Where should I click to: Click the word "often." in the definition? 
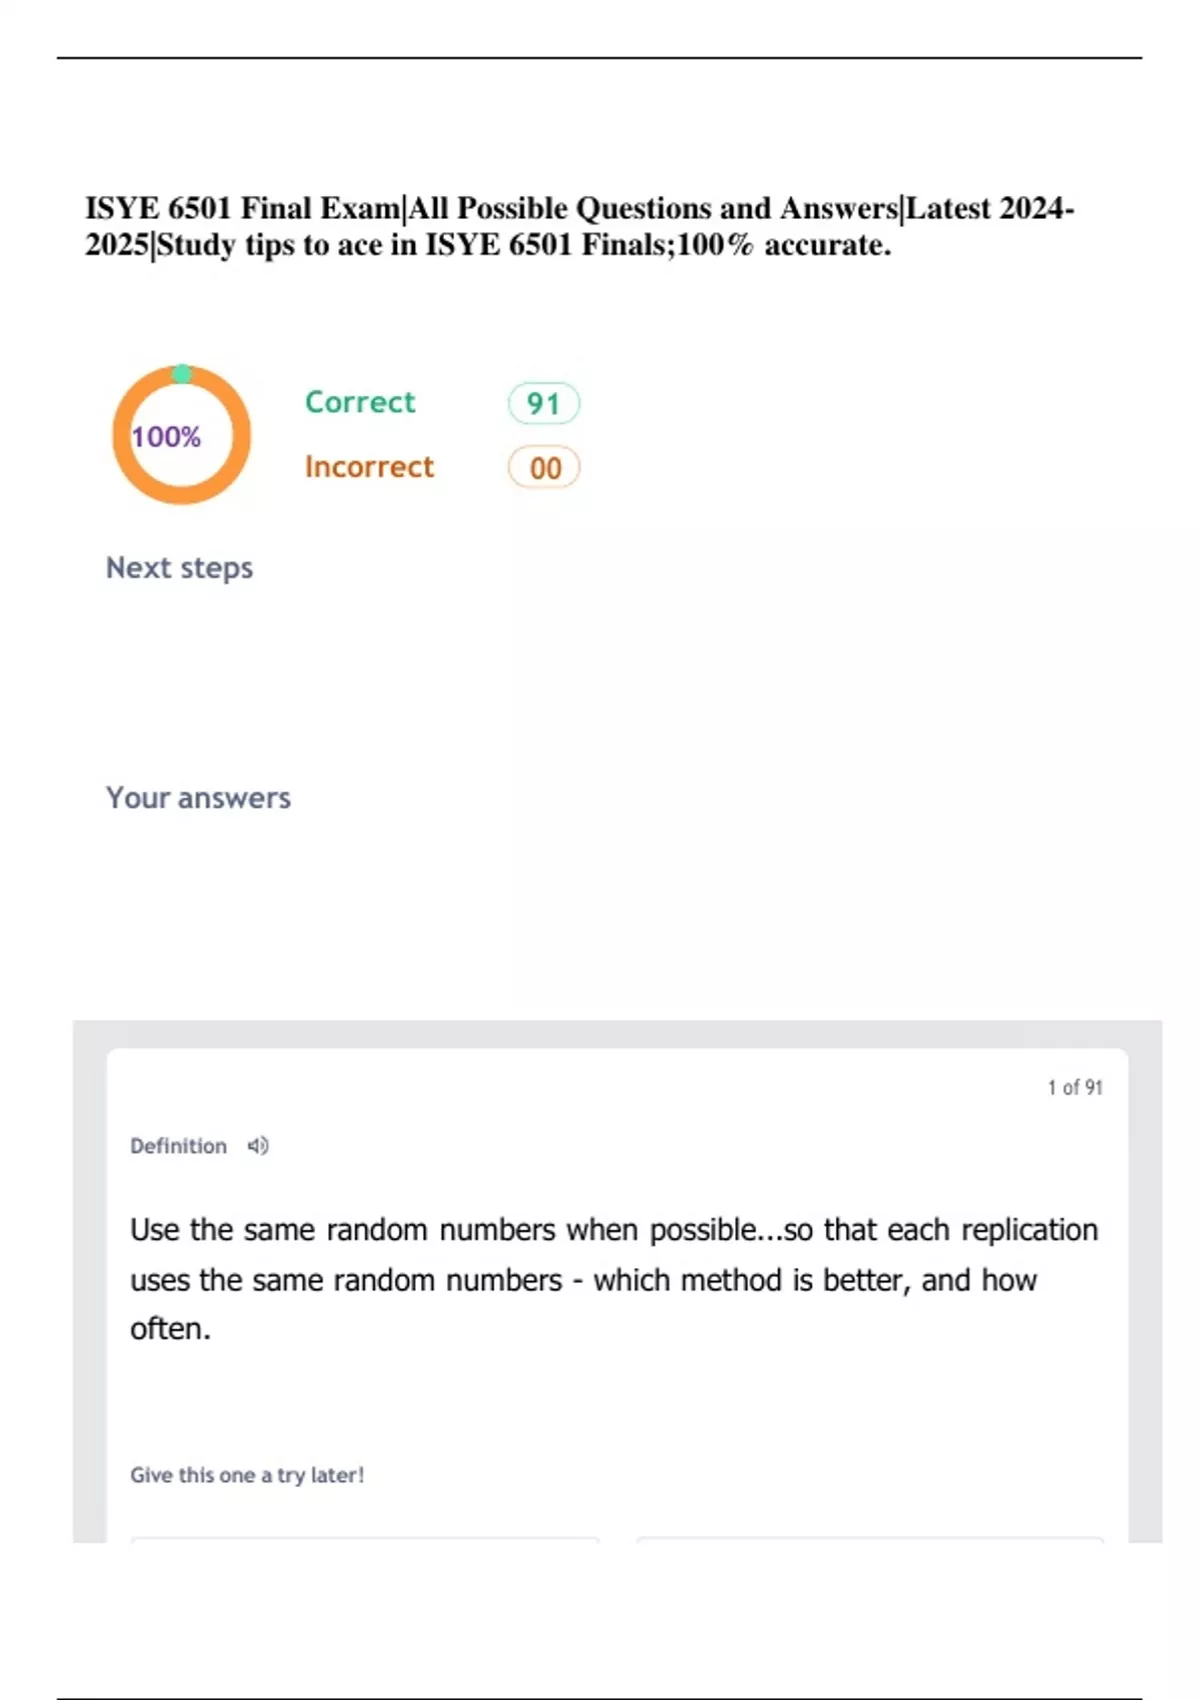[x=170, y=1329]
